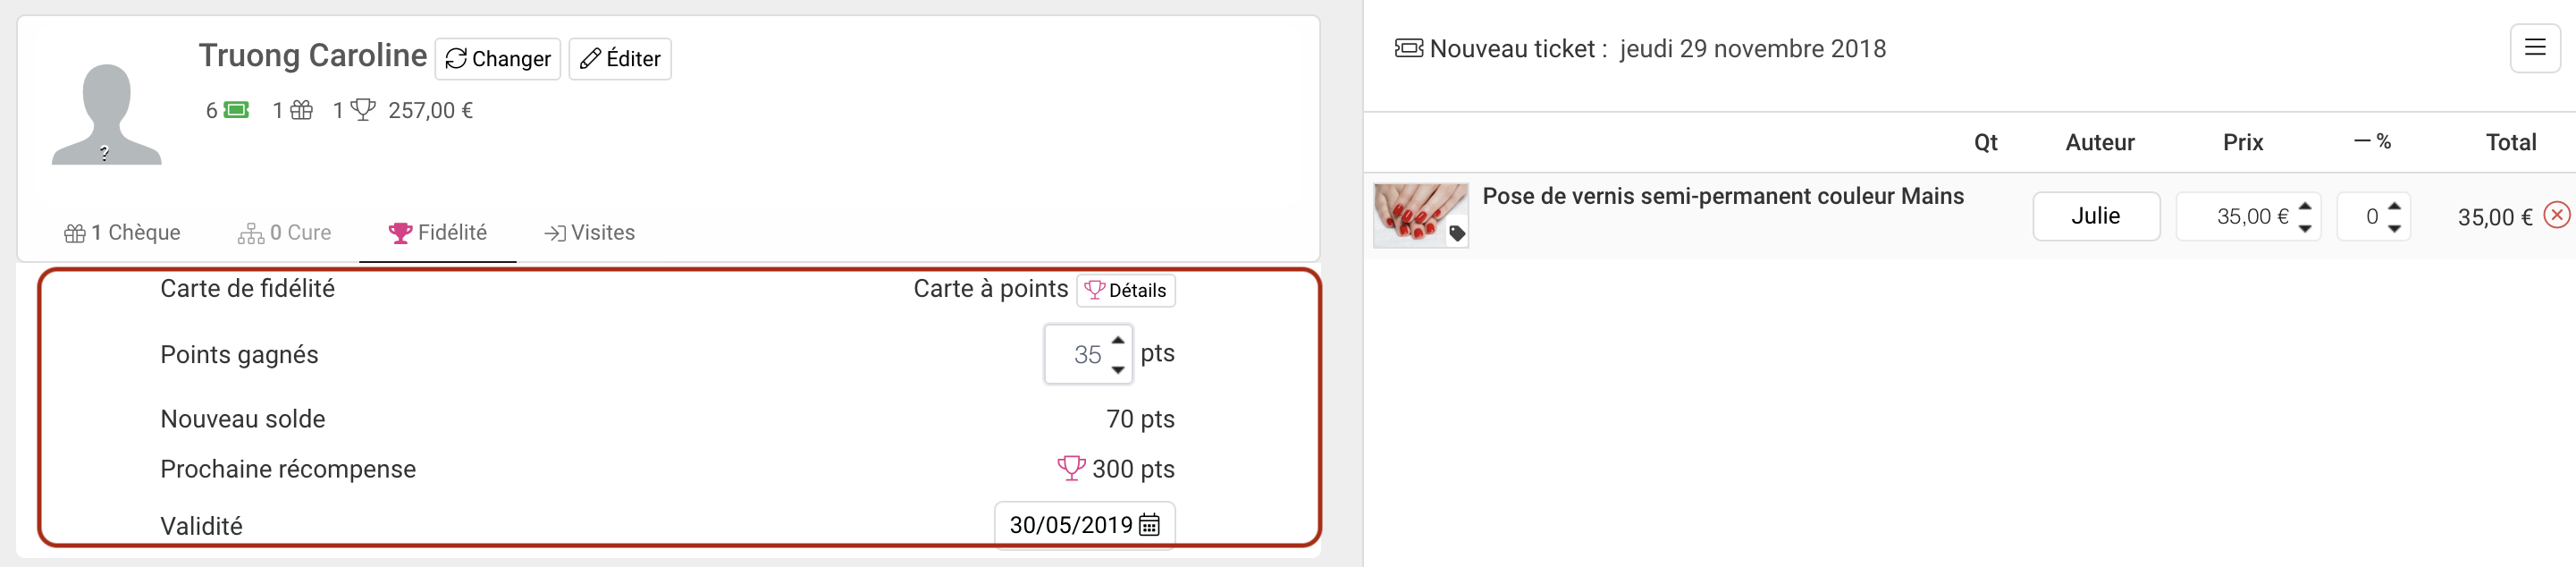Decrease Points gagnés with down arrow
The width and height of the screenshot is (2576, 567).
tap(1118, 370)
